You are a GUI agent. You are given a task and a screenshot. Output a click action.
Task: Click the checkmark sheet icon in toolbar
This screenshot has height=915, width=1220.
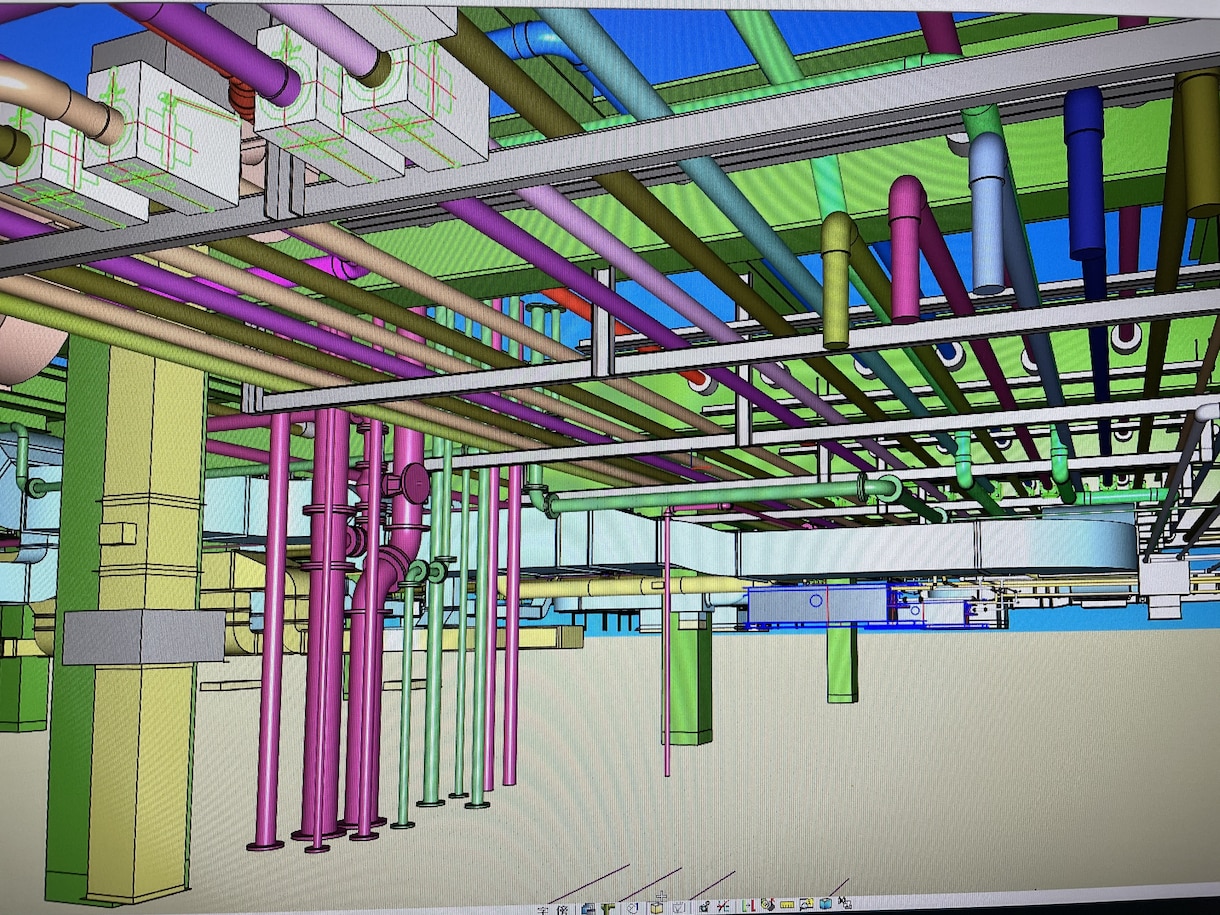coord(679,908)
